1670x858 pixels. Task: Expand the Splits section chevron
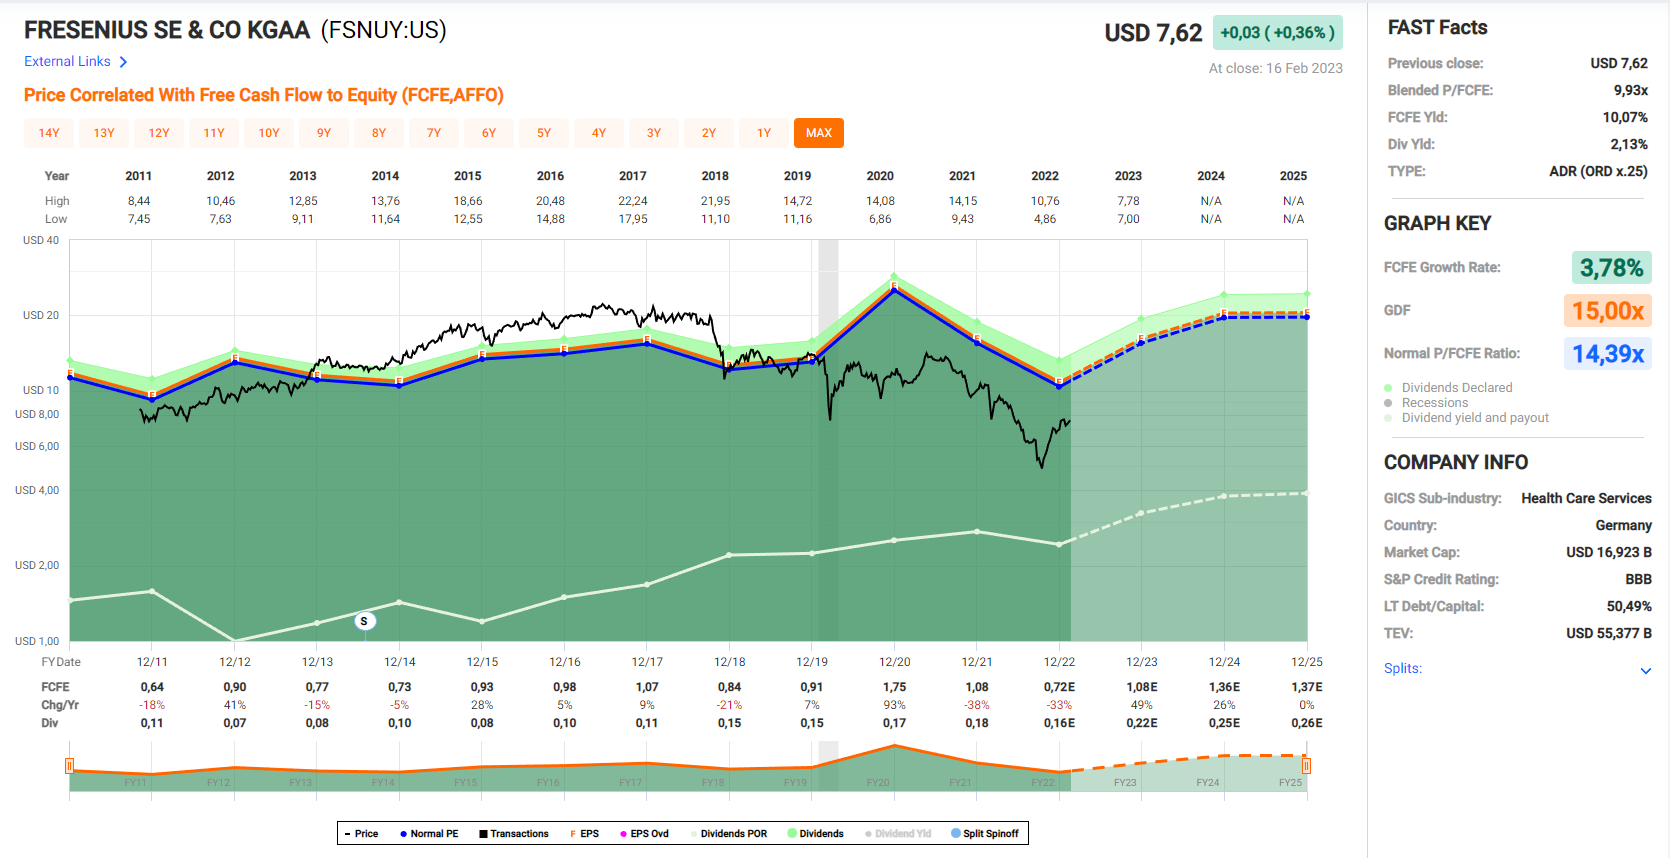coord(1645,670)
